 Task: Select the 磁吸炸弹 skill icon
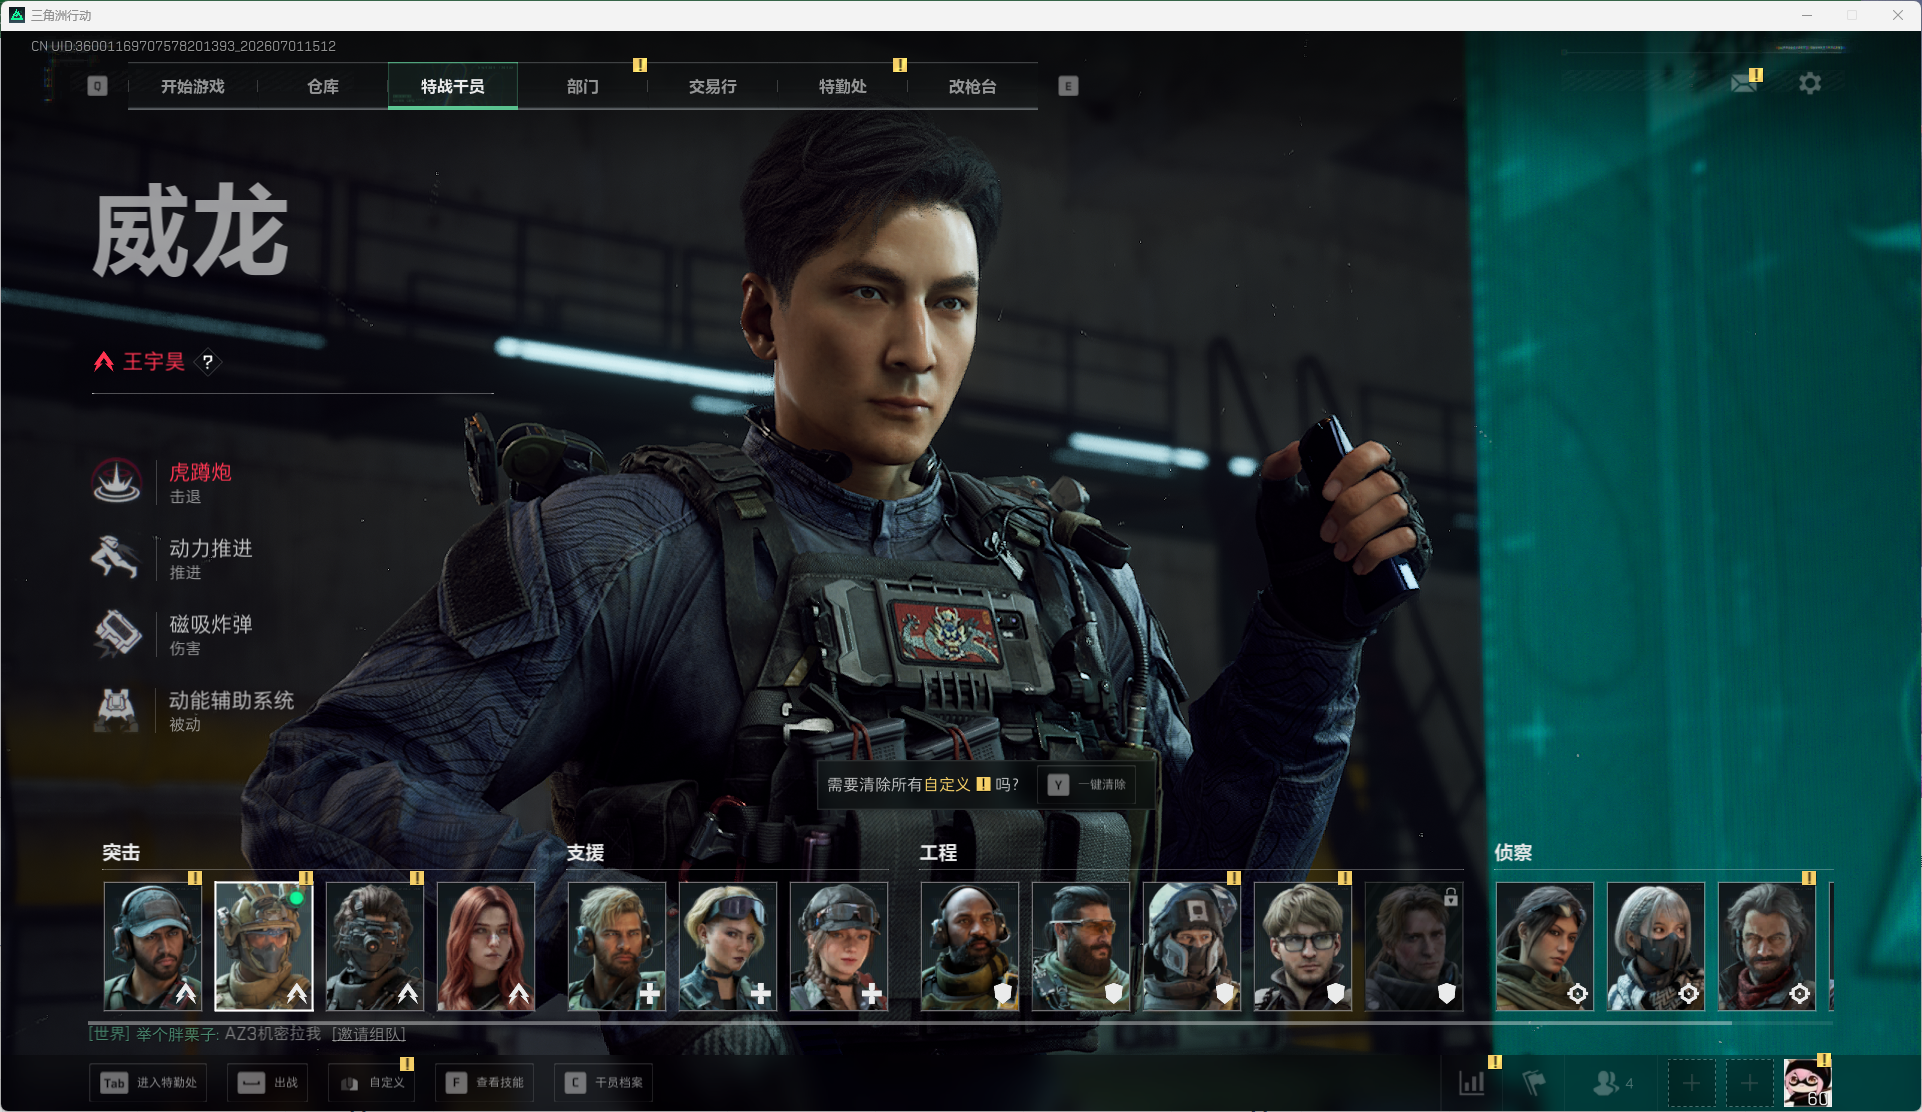click(117, 633)
